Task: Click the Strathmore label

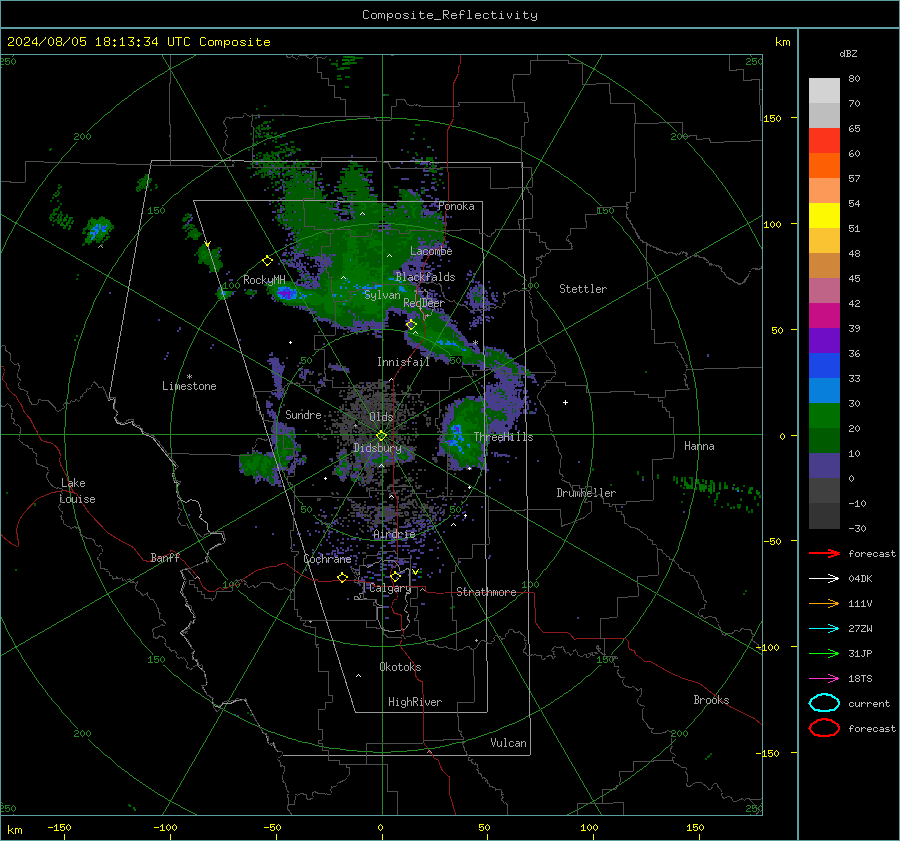Action: [x=486, y=592]
